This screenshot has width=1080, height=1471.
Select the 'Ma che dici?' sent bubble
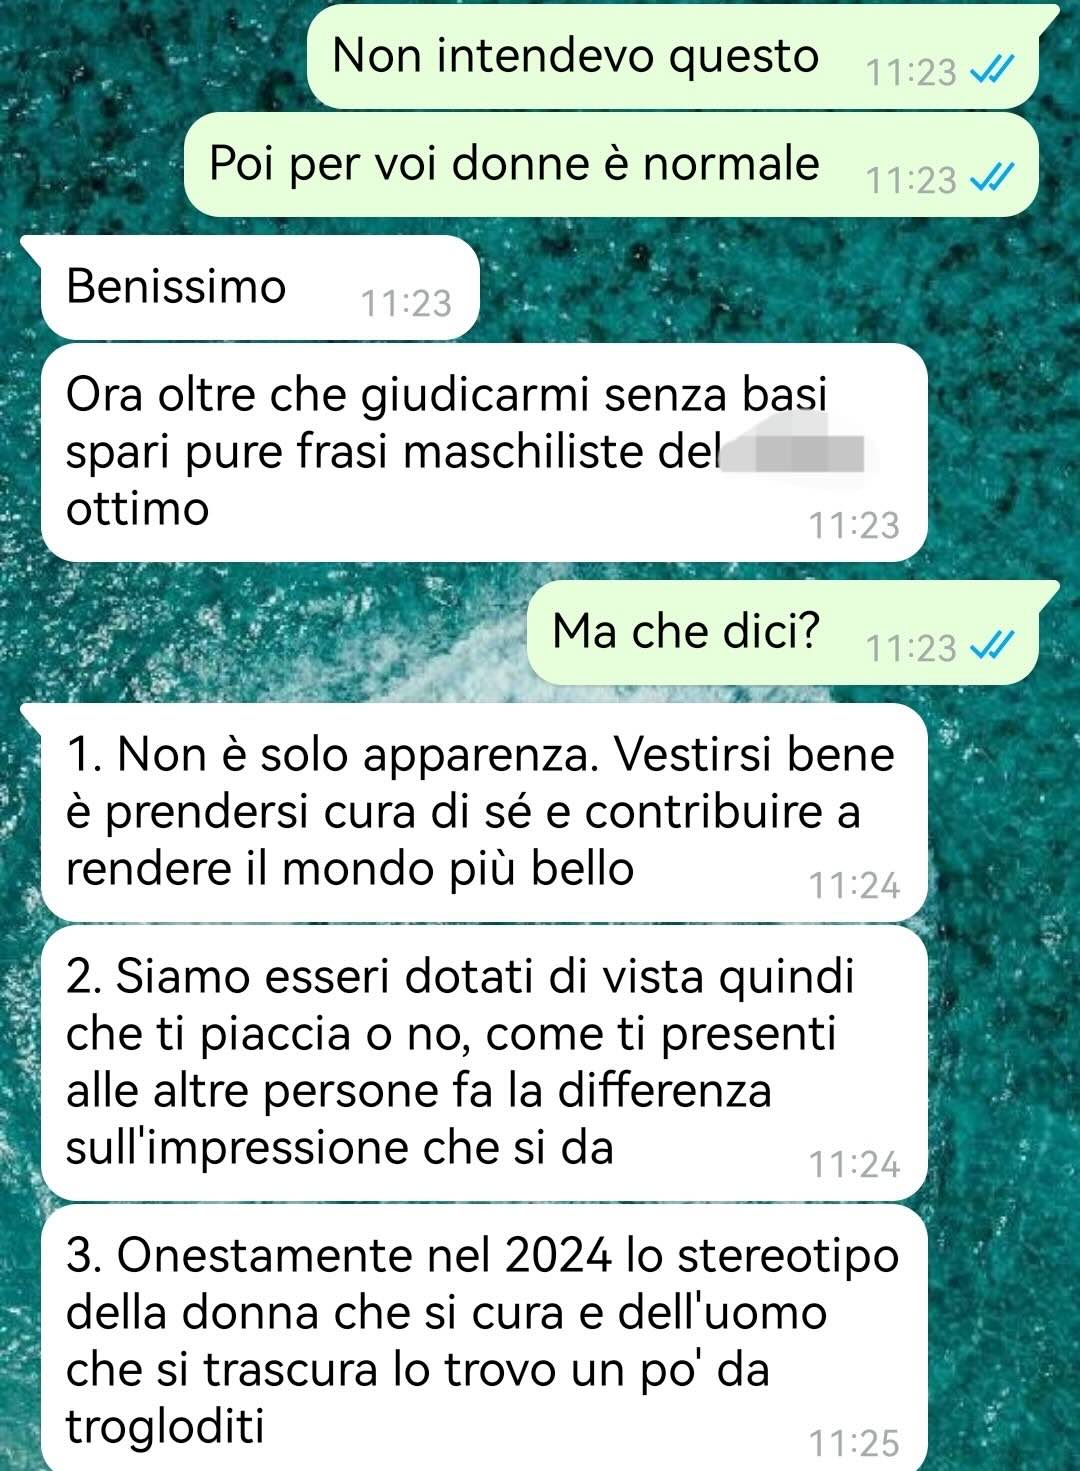click(x=792, y=632)
